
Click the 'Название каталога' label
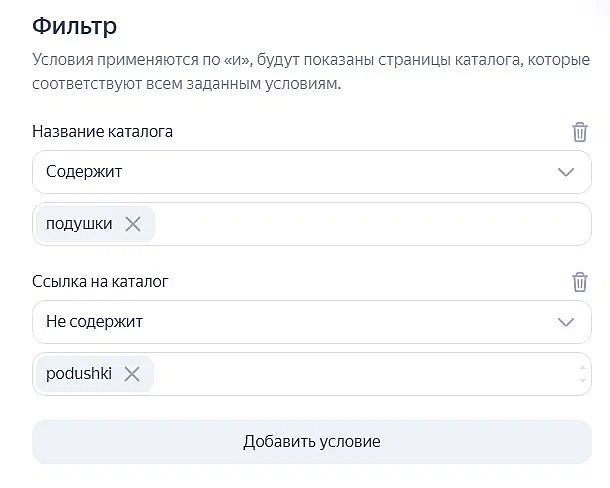[x=102, y=132]
